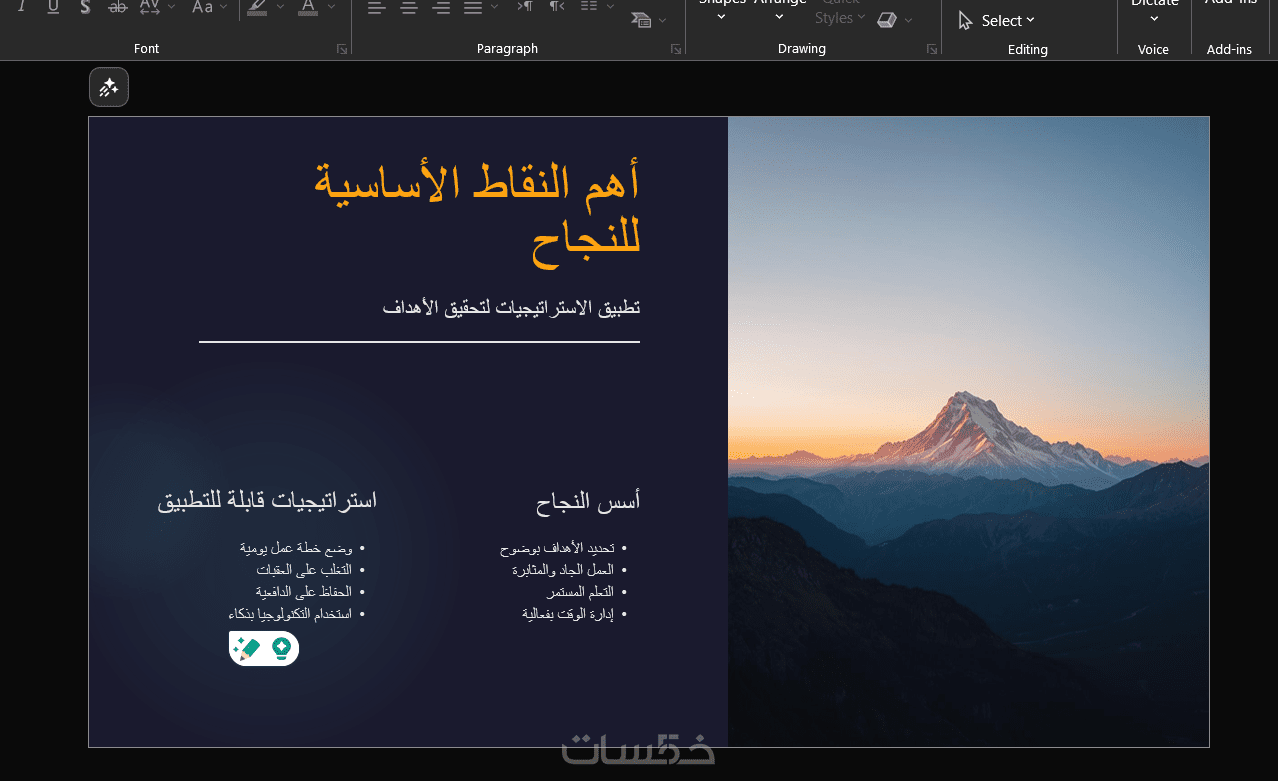Select heading 'استراتيجيات قابلة للتطبيق'
1278x781 pixels.
[267, 500]
